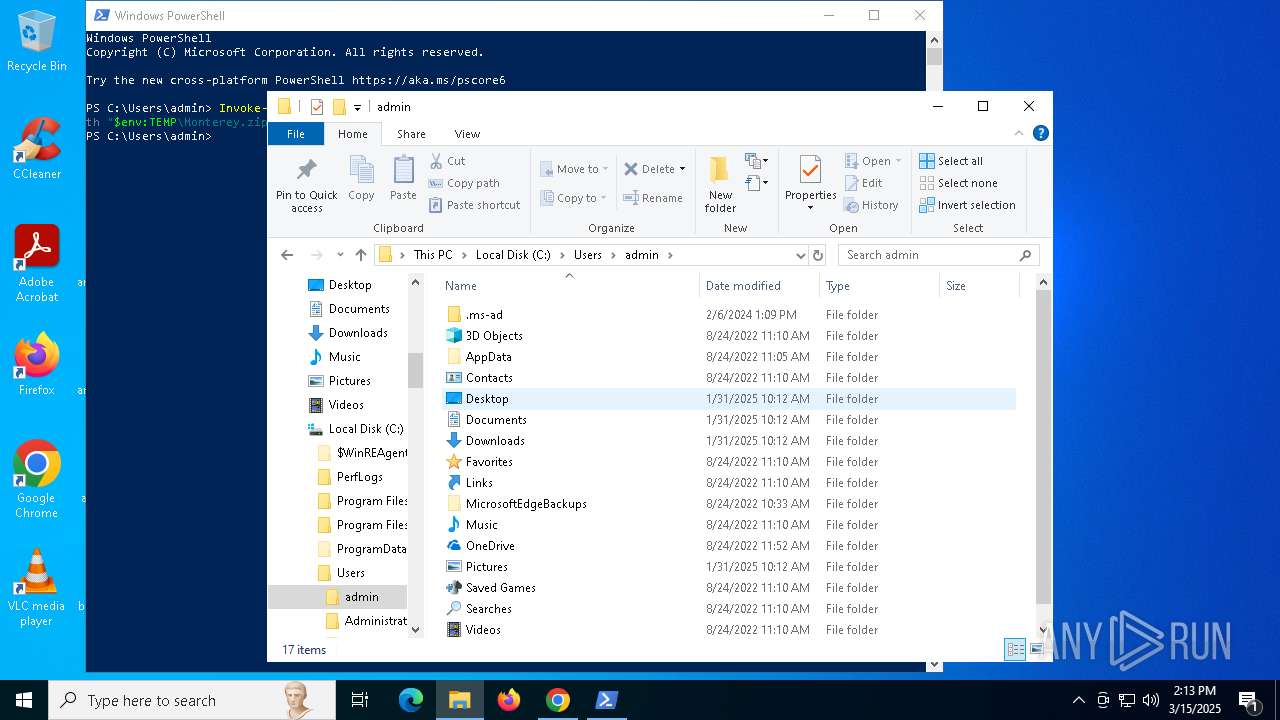This screenshot has height=720, width=1280.
Task: Create a New folder from ribbon
Action: click(720, 184)
